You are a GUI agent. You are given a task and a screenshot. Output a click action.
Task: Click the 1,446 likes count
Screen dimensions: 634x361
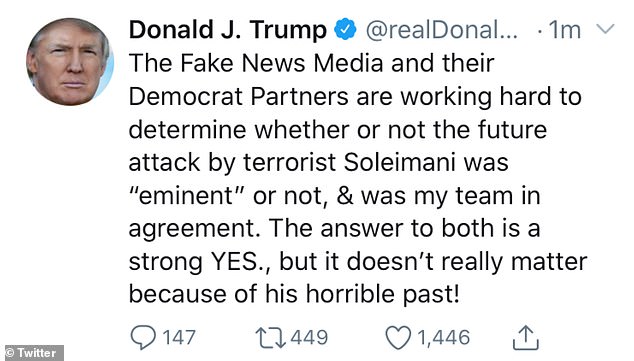click(x=444, y=338)
